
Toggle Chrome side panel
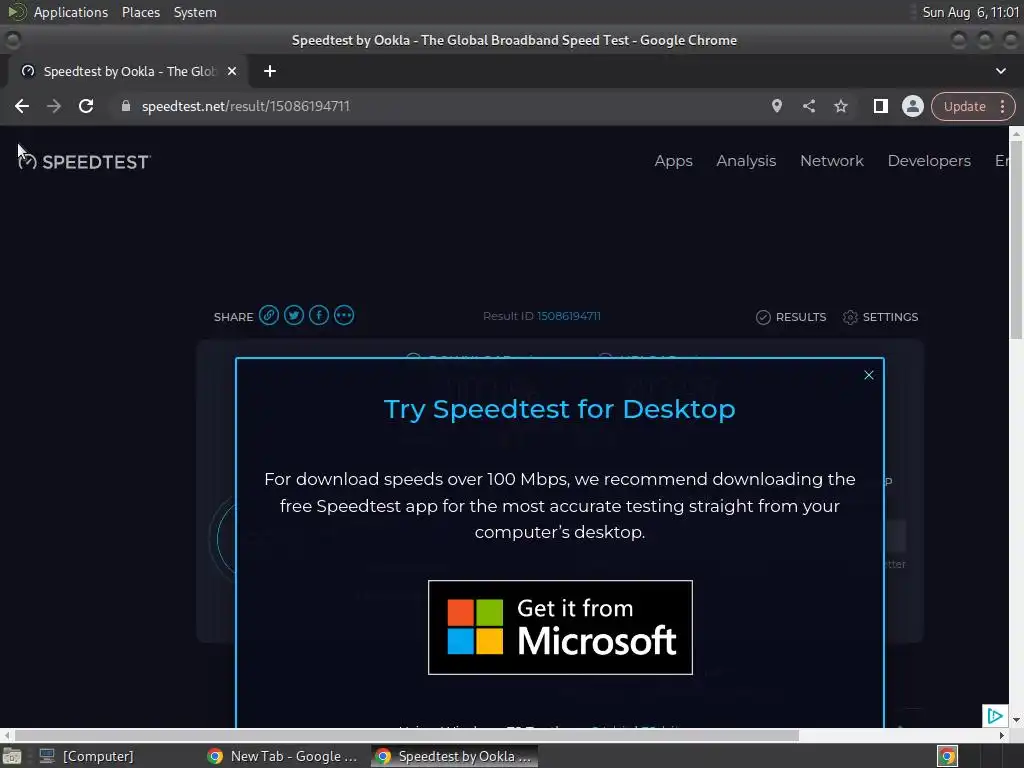(x=880, y=106)
